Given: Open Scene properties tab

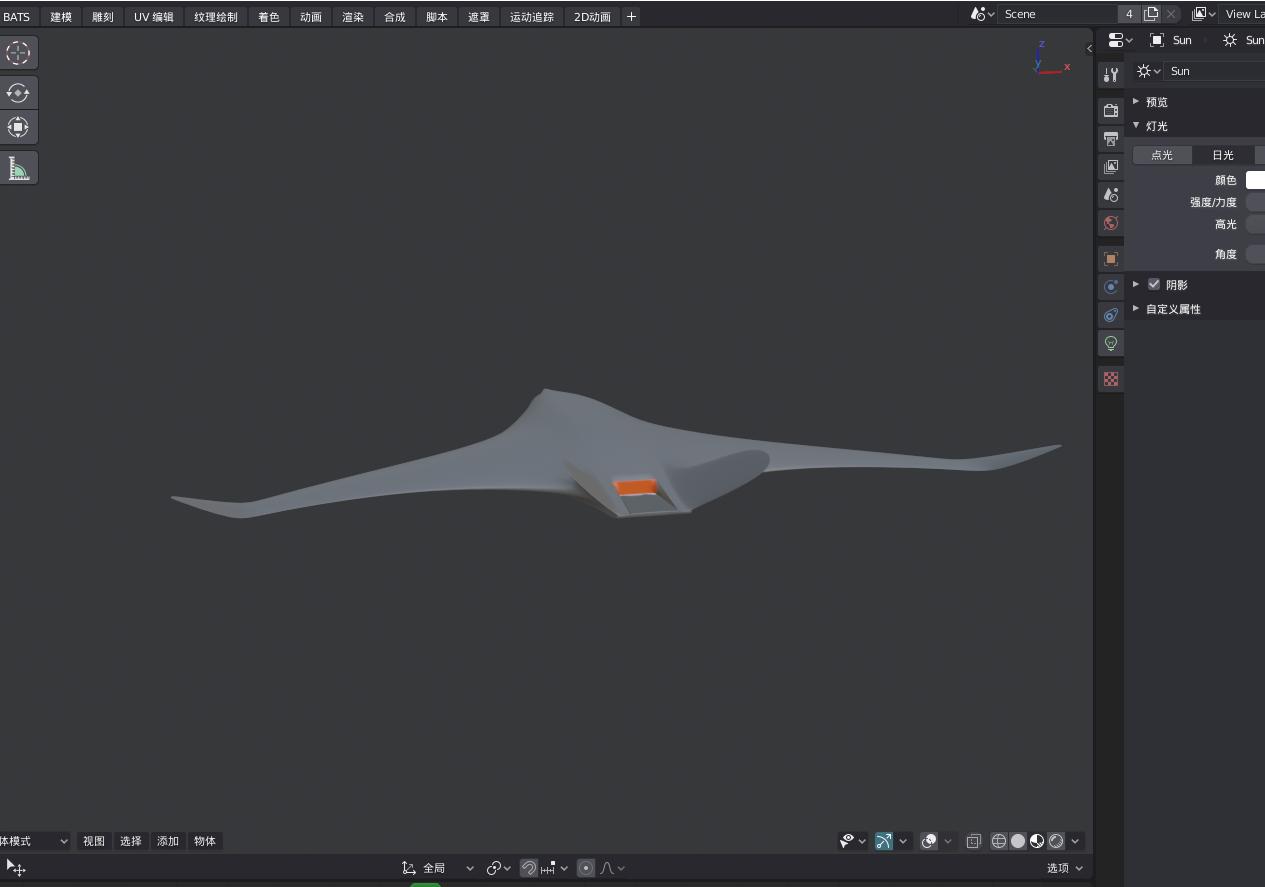Looking at the screenshot, I should point(1110,194).
